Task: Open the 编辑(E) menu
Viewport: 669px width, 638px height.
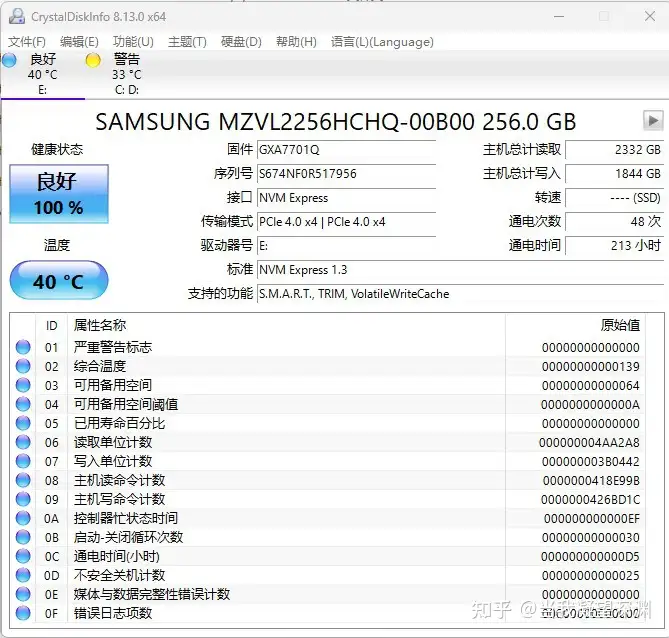Action: pos(79,42)
